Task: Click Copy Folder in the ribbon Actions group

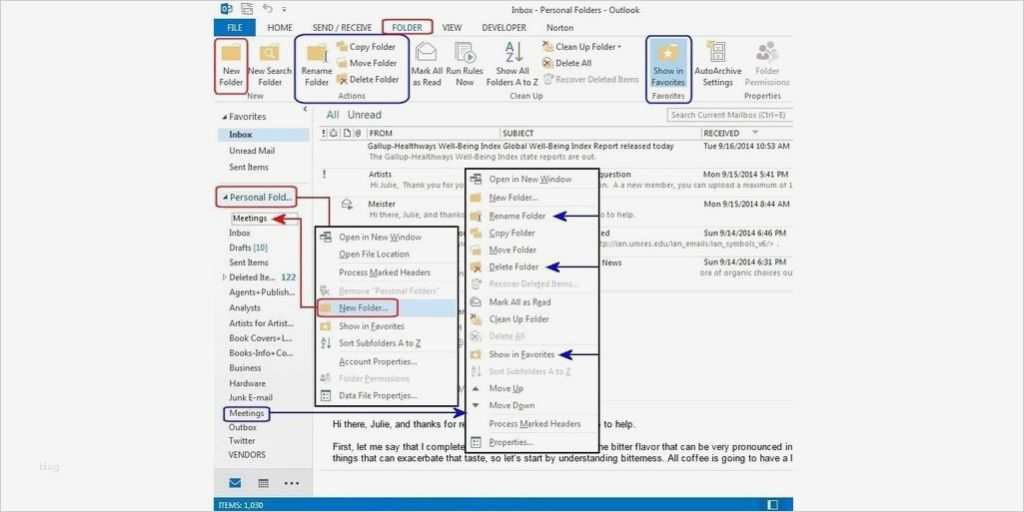Action: click(x=366, y=47)
